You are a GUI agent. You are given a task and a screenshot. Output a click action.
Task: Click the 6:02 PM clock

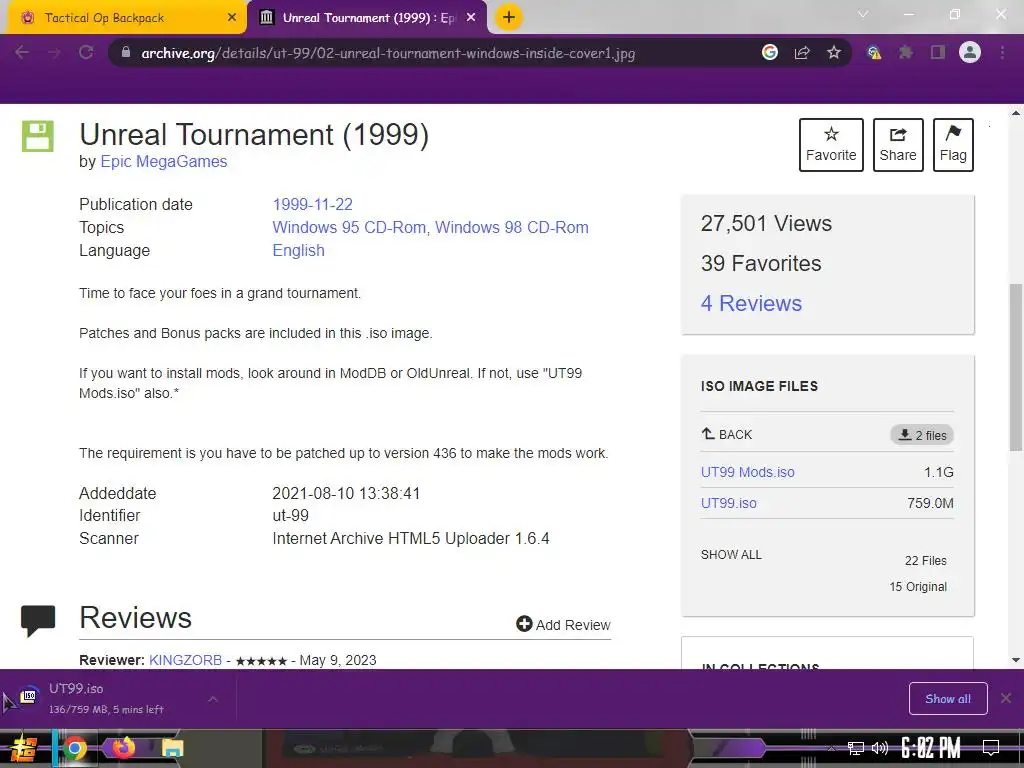click(931, 748)
